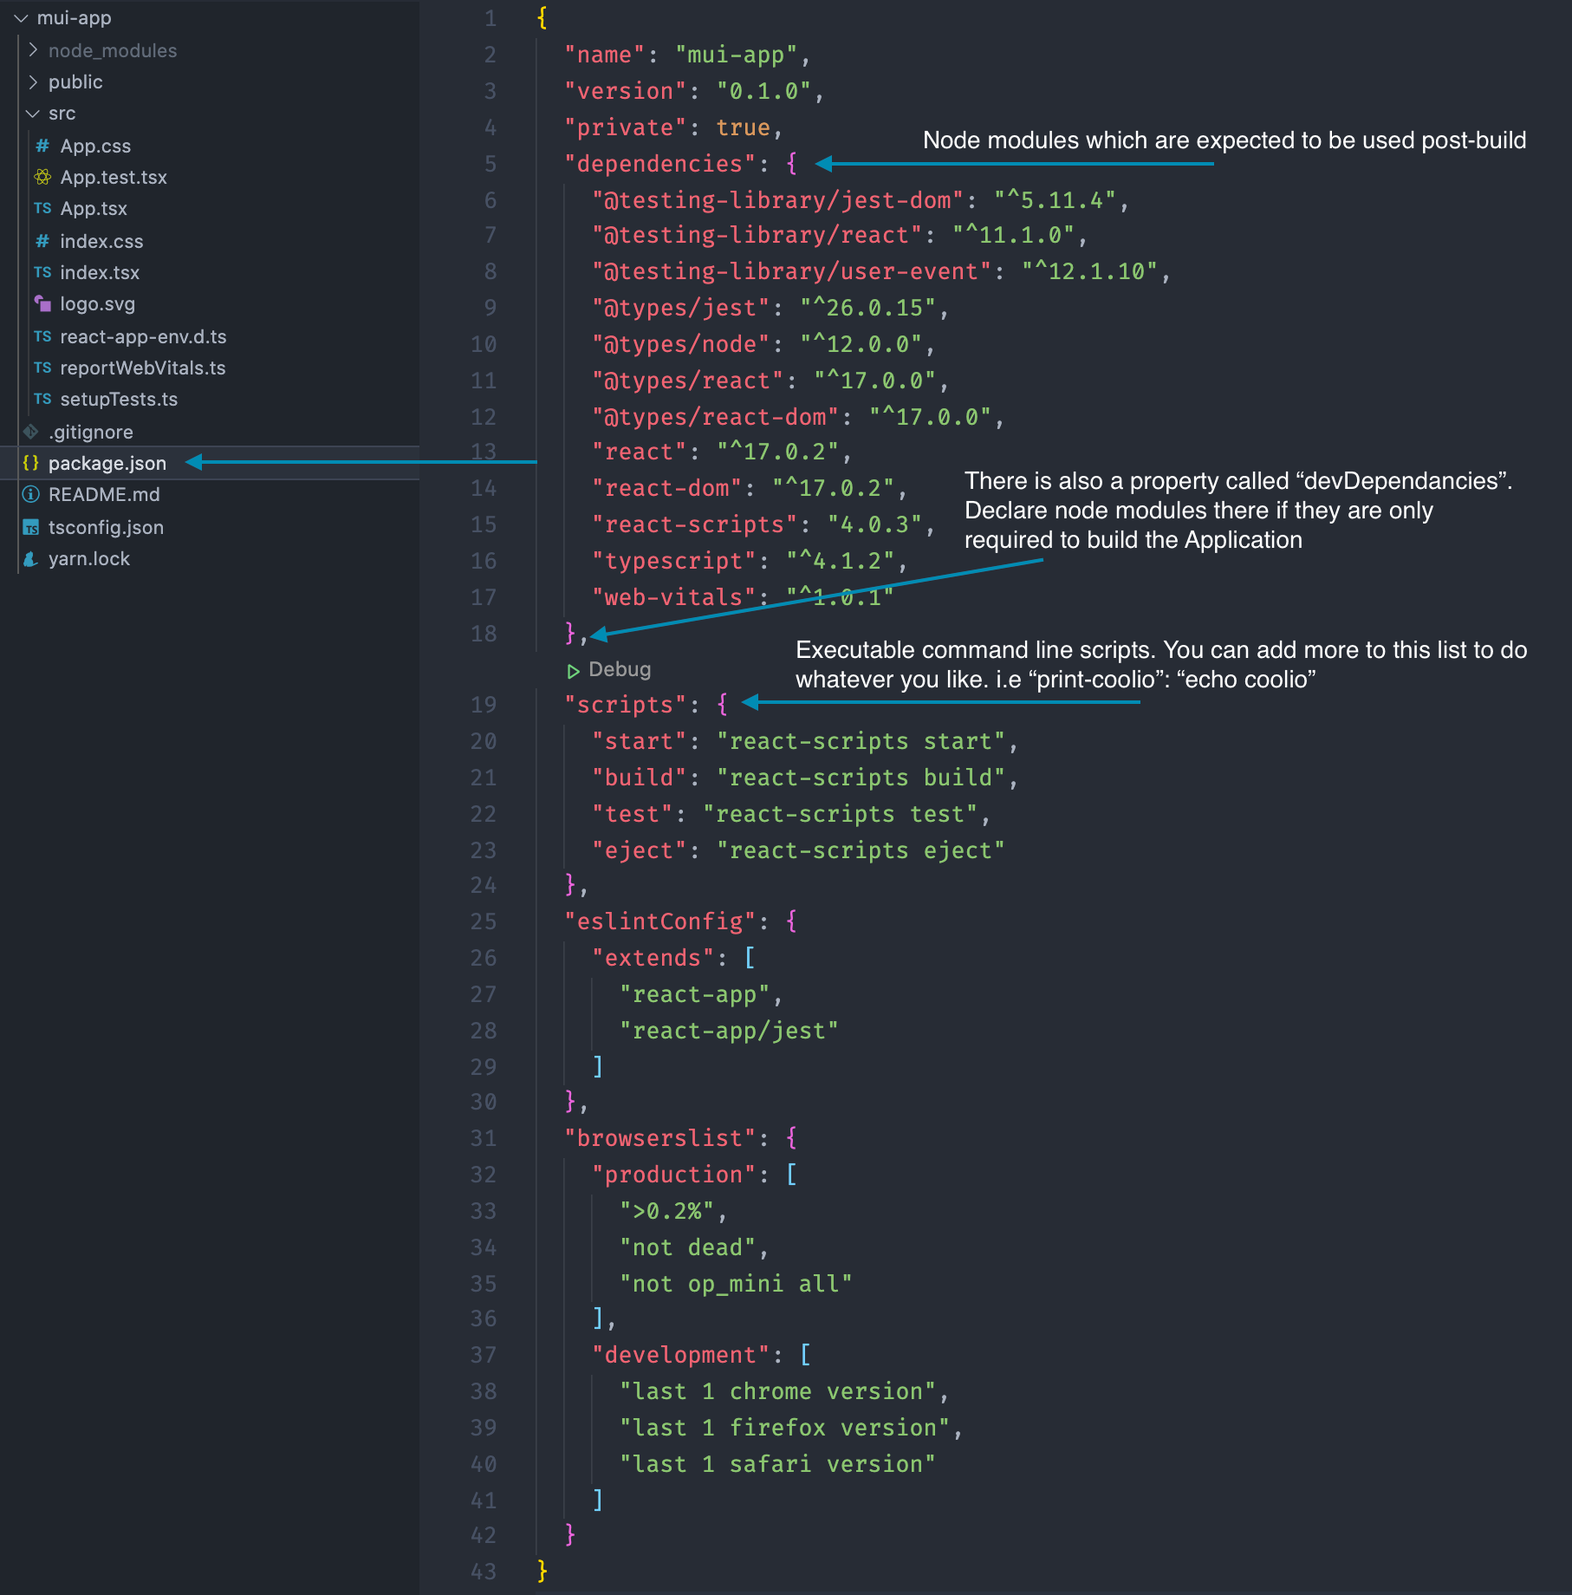Click the "react-scripts eject" value
Viewport: 1572px width, 1595px height.
pos(861,850)
